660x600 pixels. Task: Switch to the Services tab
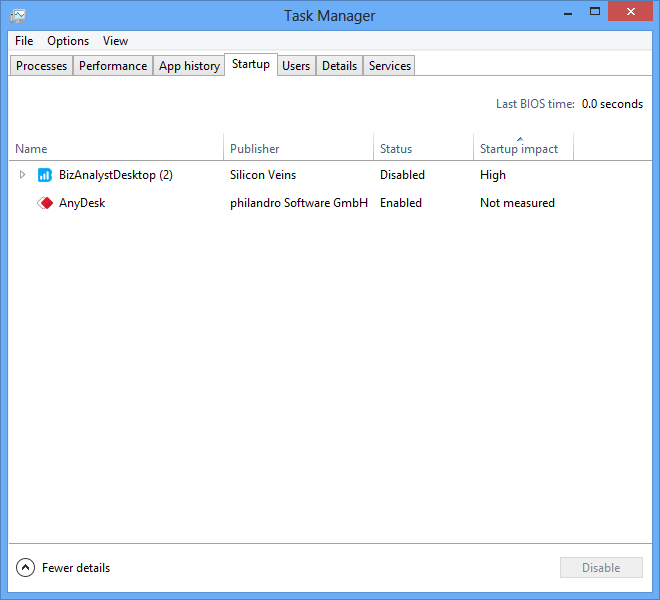point(390,66)
